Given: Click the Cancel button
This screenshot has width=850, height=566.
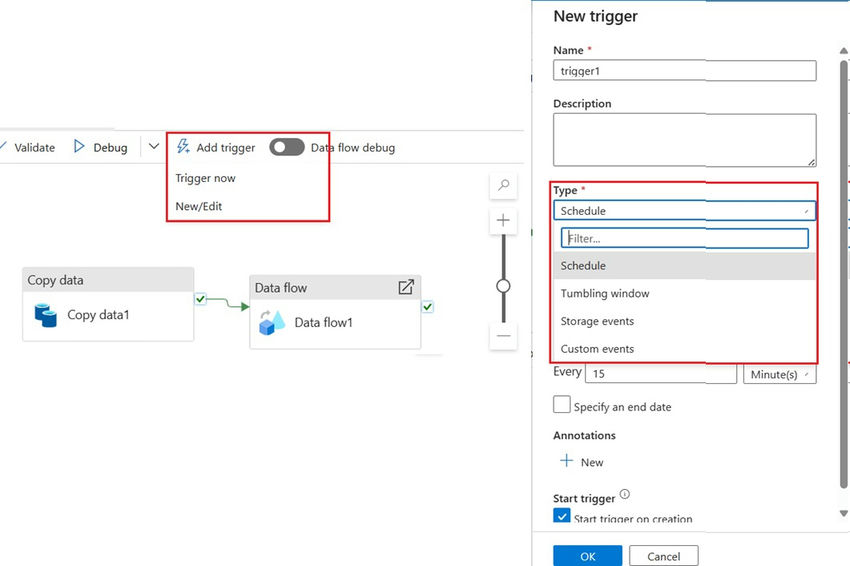Looking at the screenshot, I should coord(664,556).
